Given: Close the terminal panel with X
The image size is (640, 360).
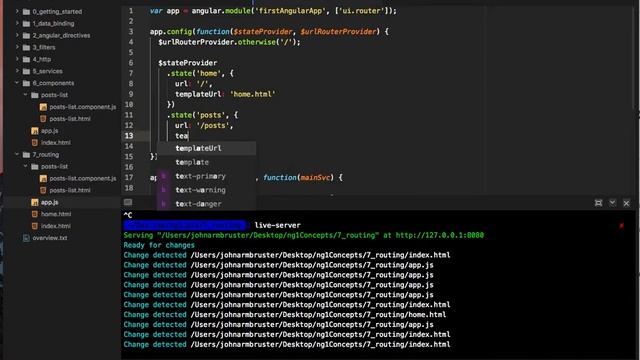Looking at the screenshot, I should pyautogui.click(x=627, y=203).
